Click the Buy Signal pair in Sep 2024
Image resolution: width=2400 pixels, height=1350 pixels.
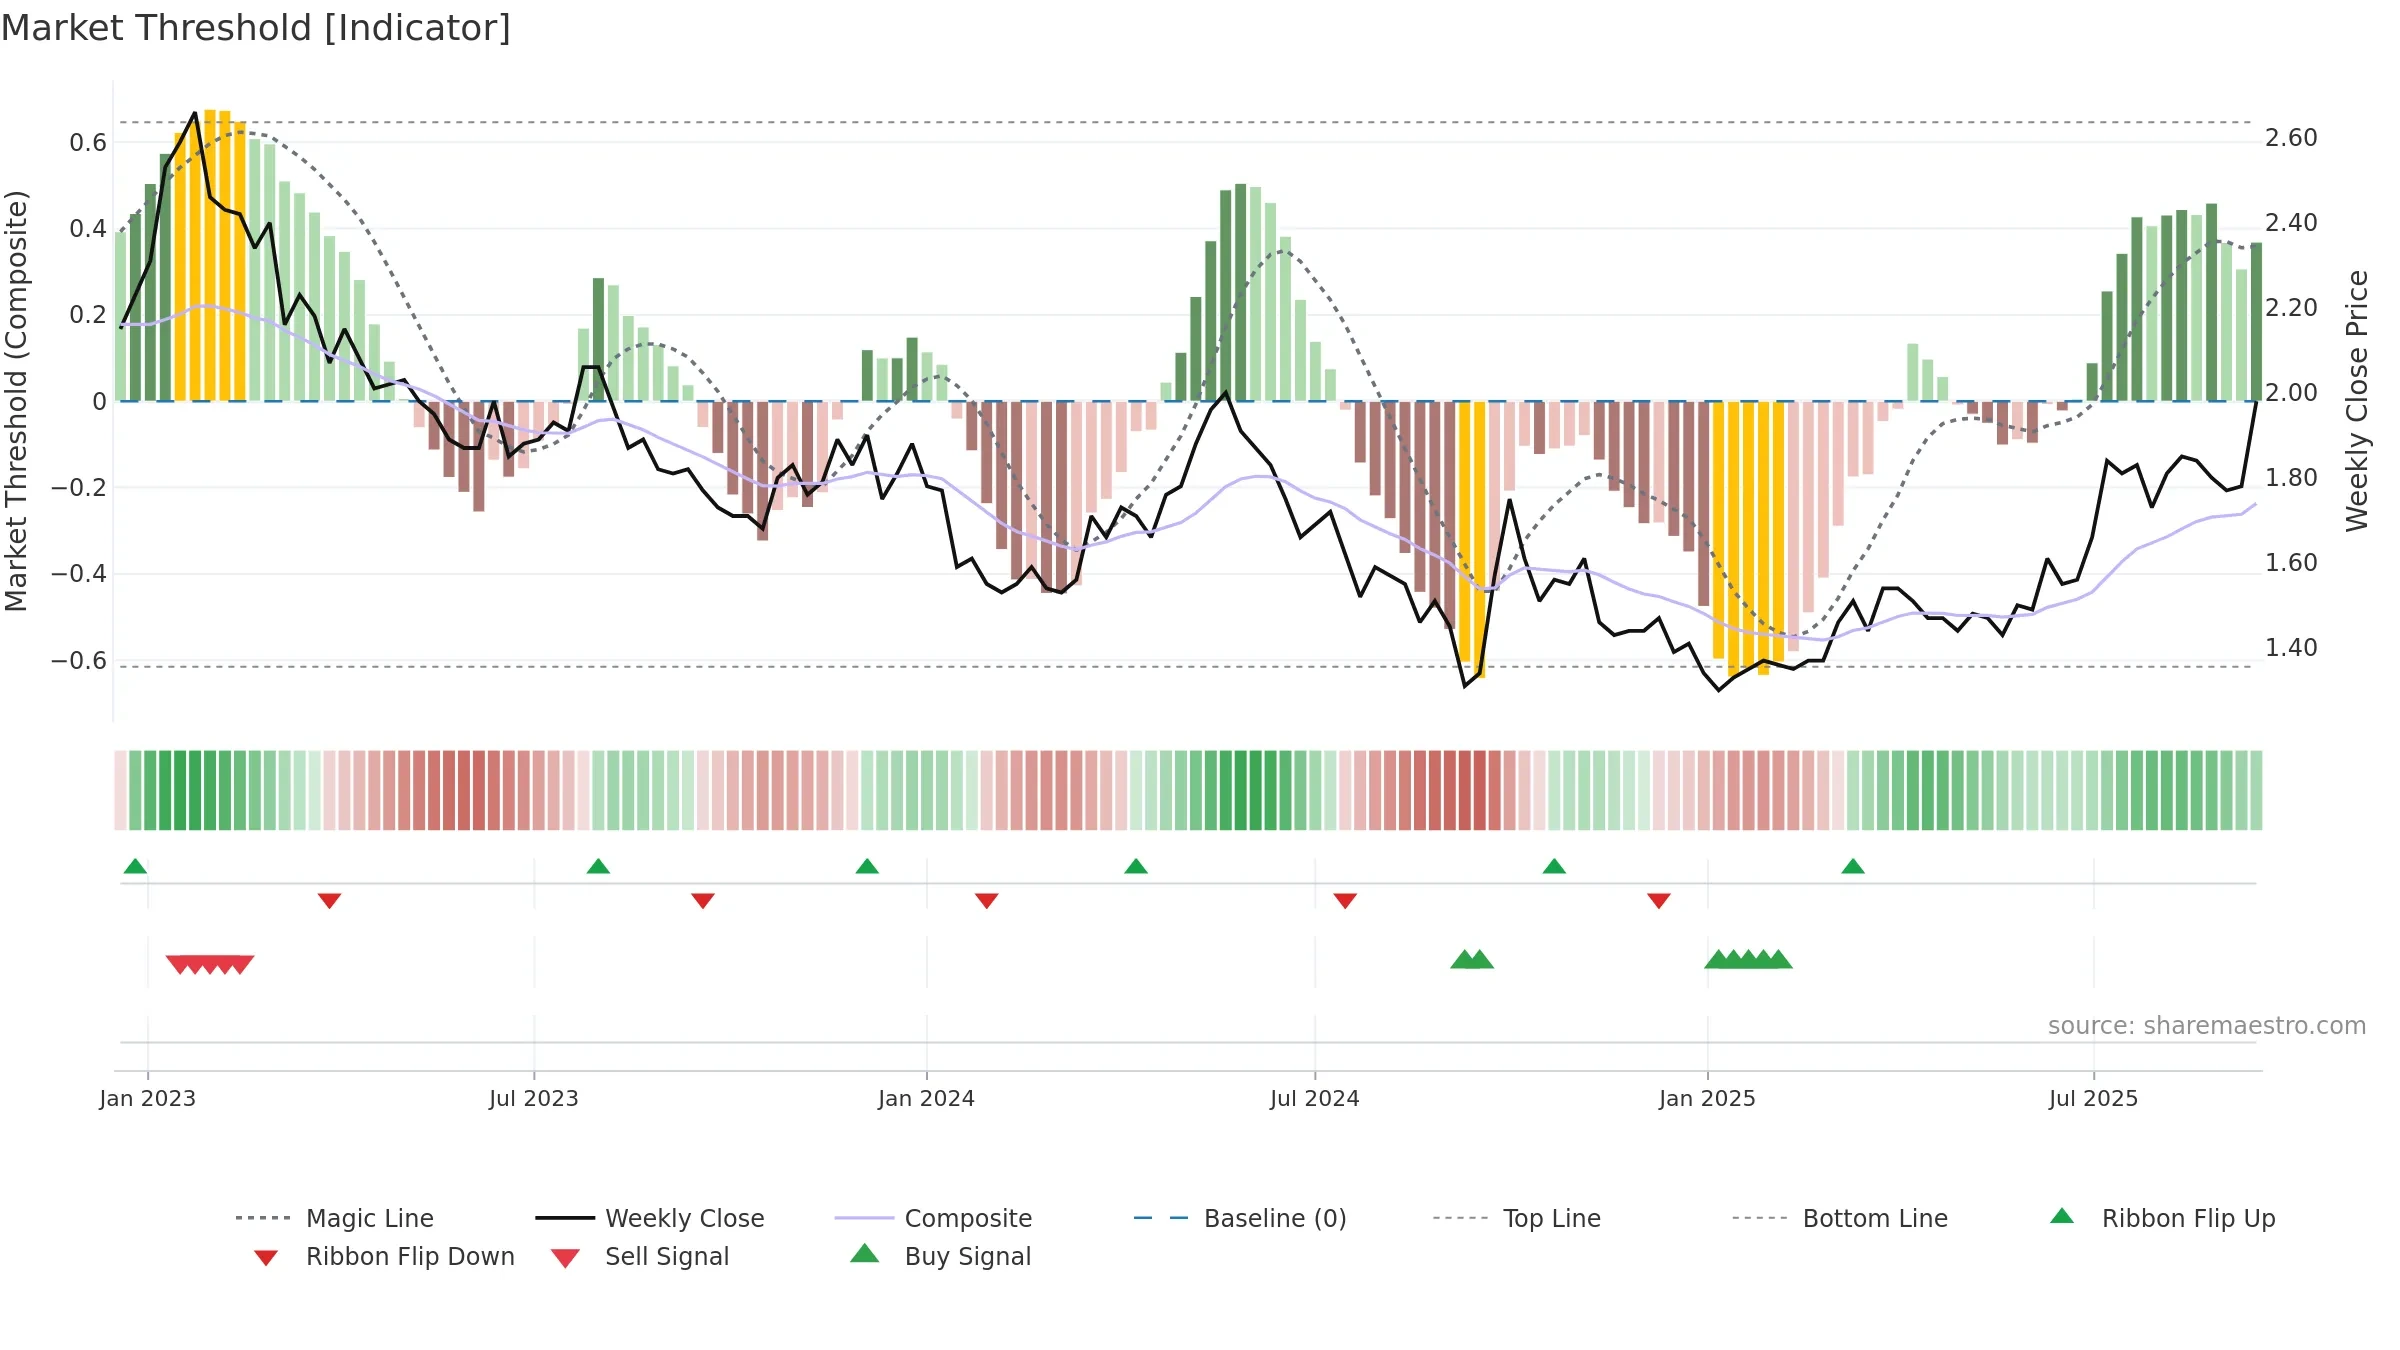(1472, 959)
